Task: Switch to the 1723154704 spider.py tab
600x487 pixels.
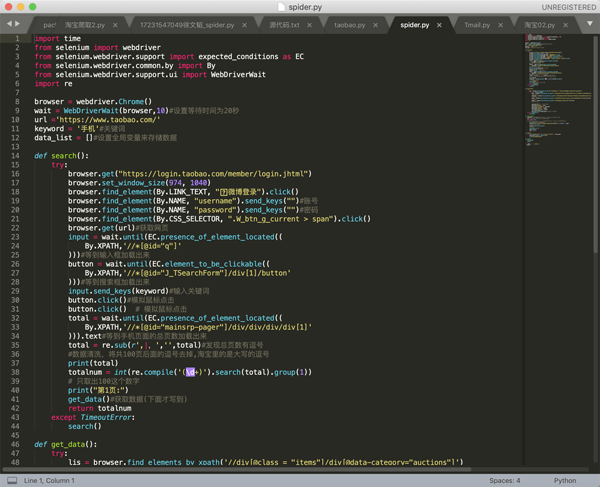Action: click(187, 25)
